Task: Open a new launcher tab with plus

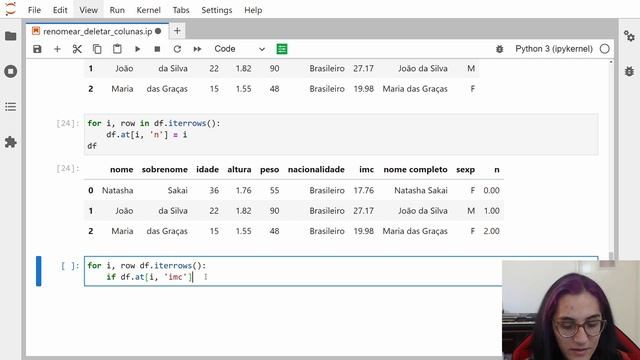Action: pos(177,31)
